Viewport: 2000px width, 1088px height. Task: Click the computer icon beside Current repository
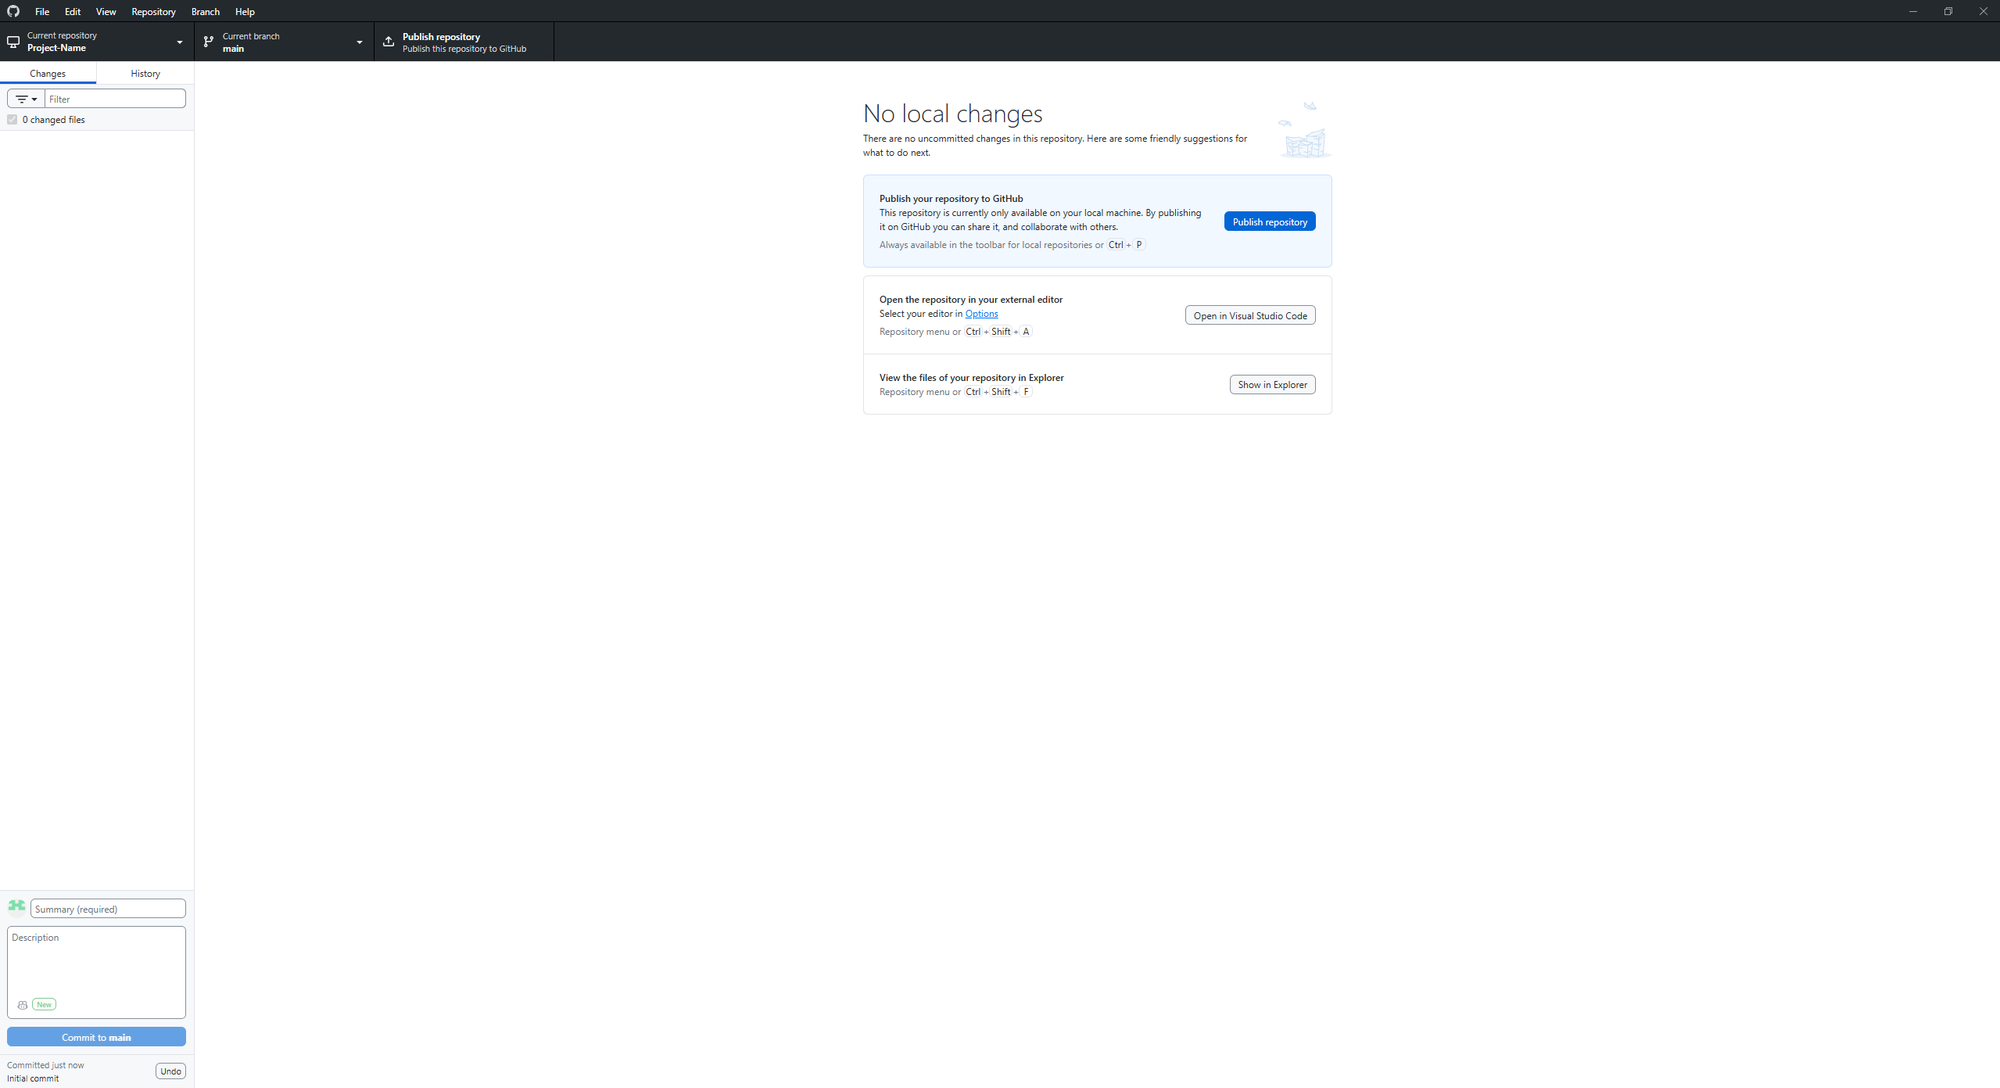[13, 42]
